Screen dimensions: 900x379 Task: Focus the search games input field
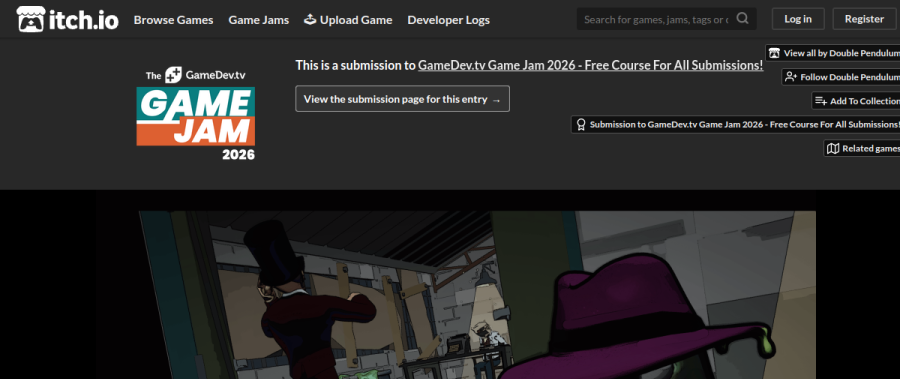click(x=656, y=19)
